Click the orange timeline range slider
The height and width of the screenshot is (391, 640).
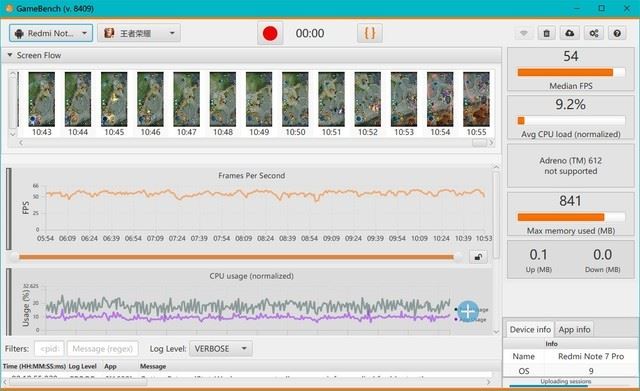coord(236,257)
